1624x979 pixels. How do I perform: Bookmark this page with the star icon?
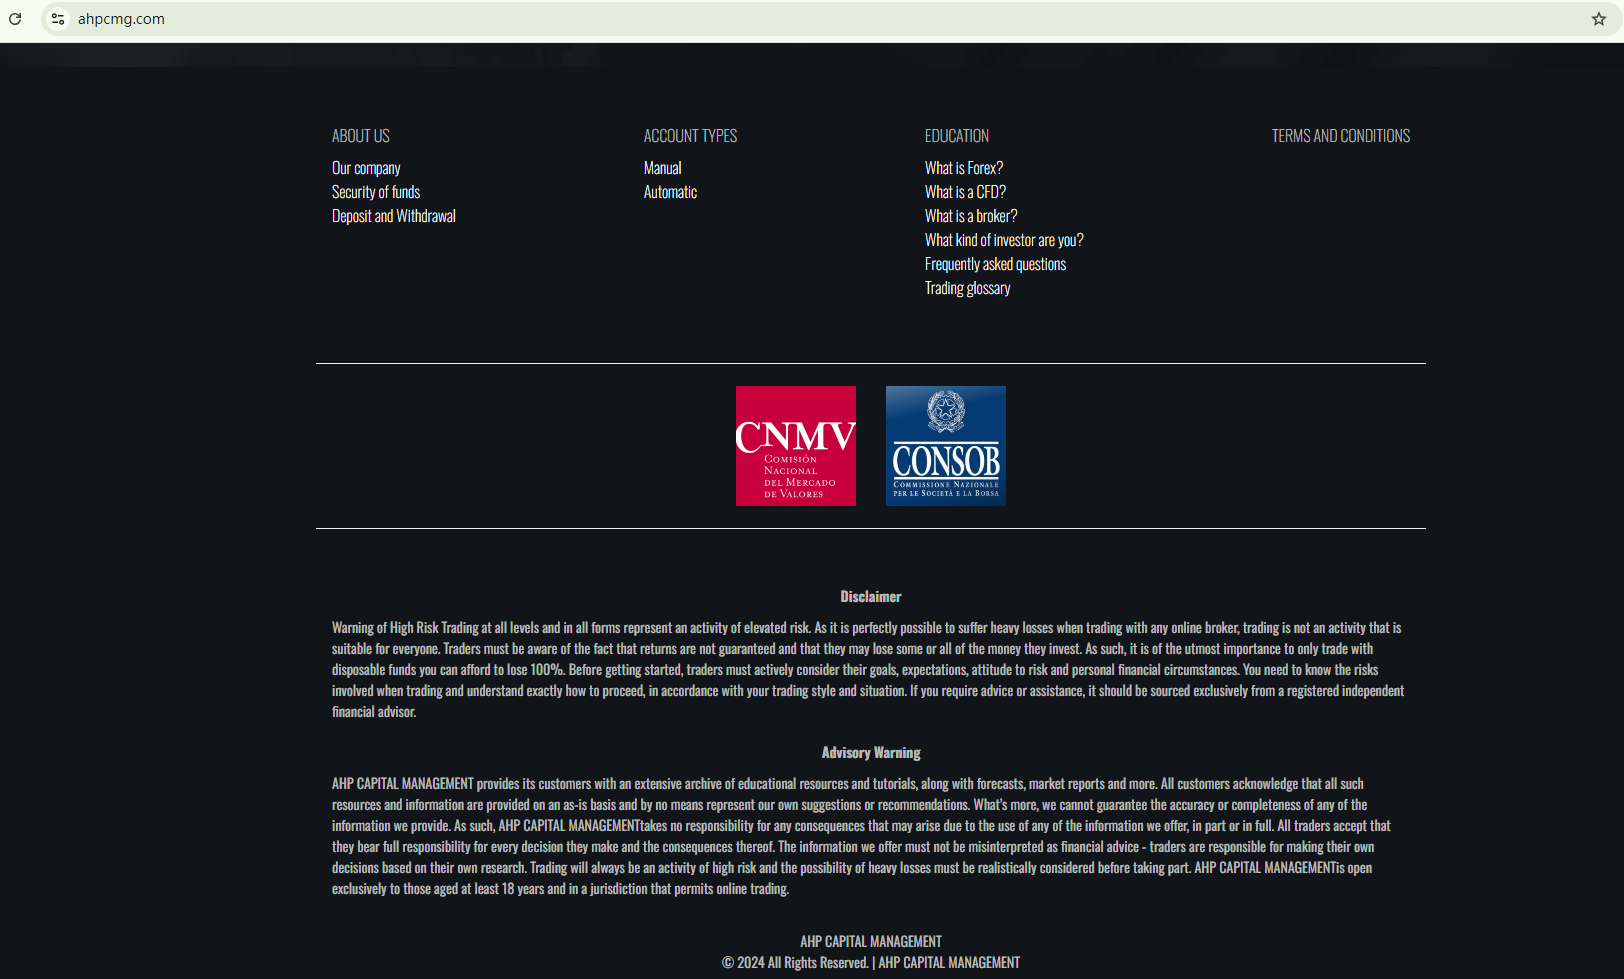tap(1599, 19)
